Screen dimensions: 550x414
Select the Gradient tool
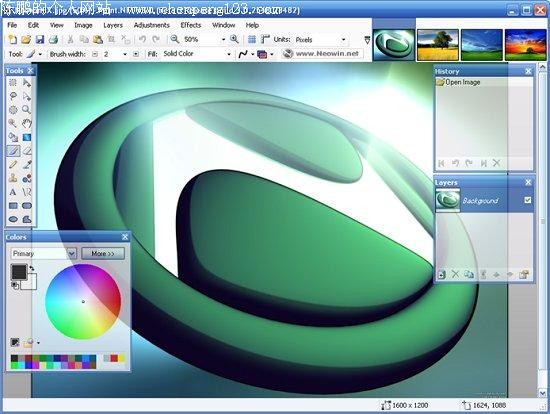pyautogui.click(x=27, y=137)
